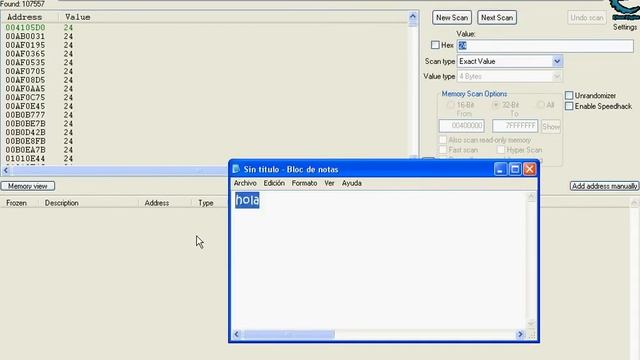This screenshot has width=640, height=360.
Task: Open Memory view
Action: 28,186
